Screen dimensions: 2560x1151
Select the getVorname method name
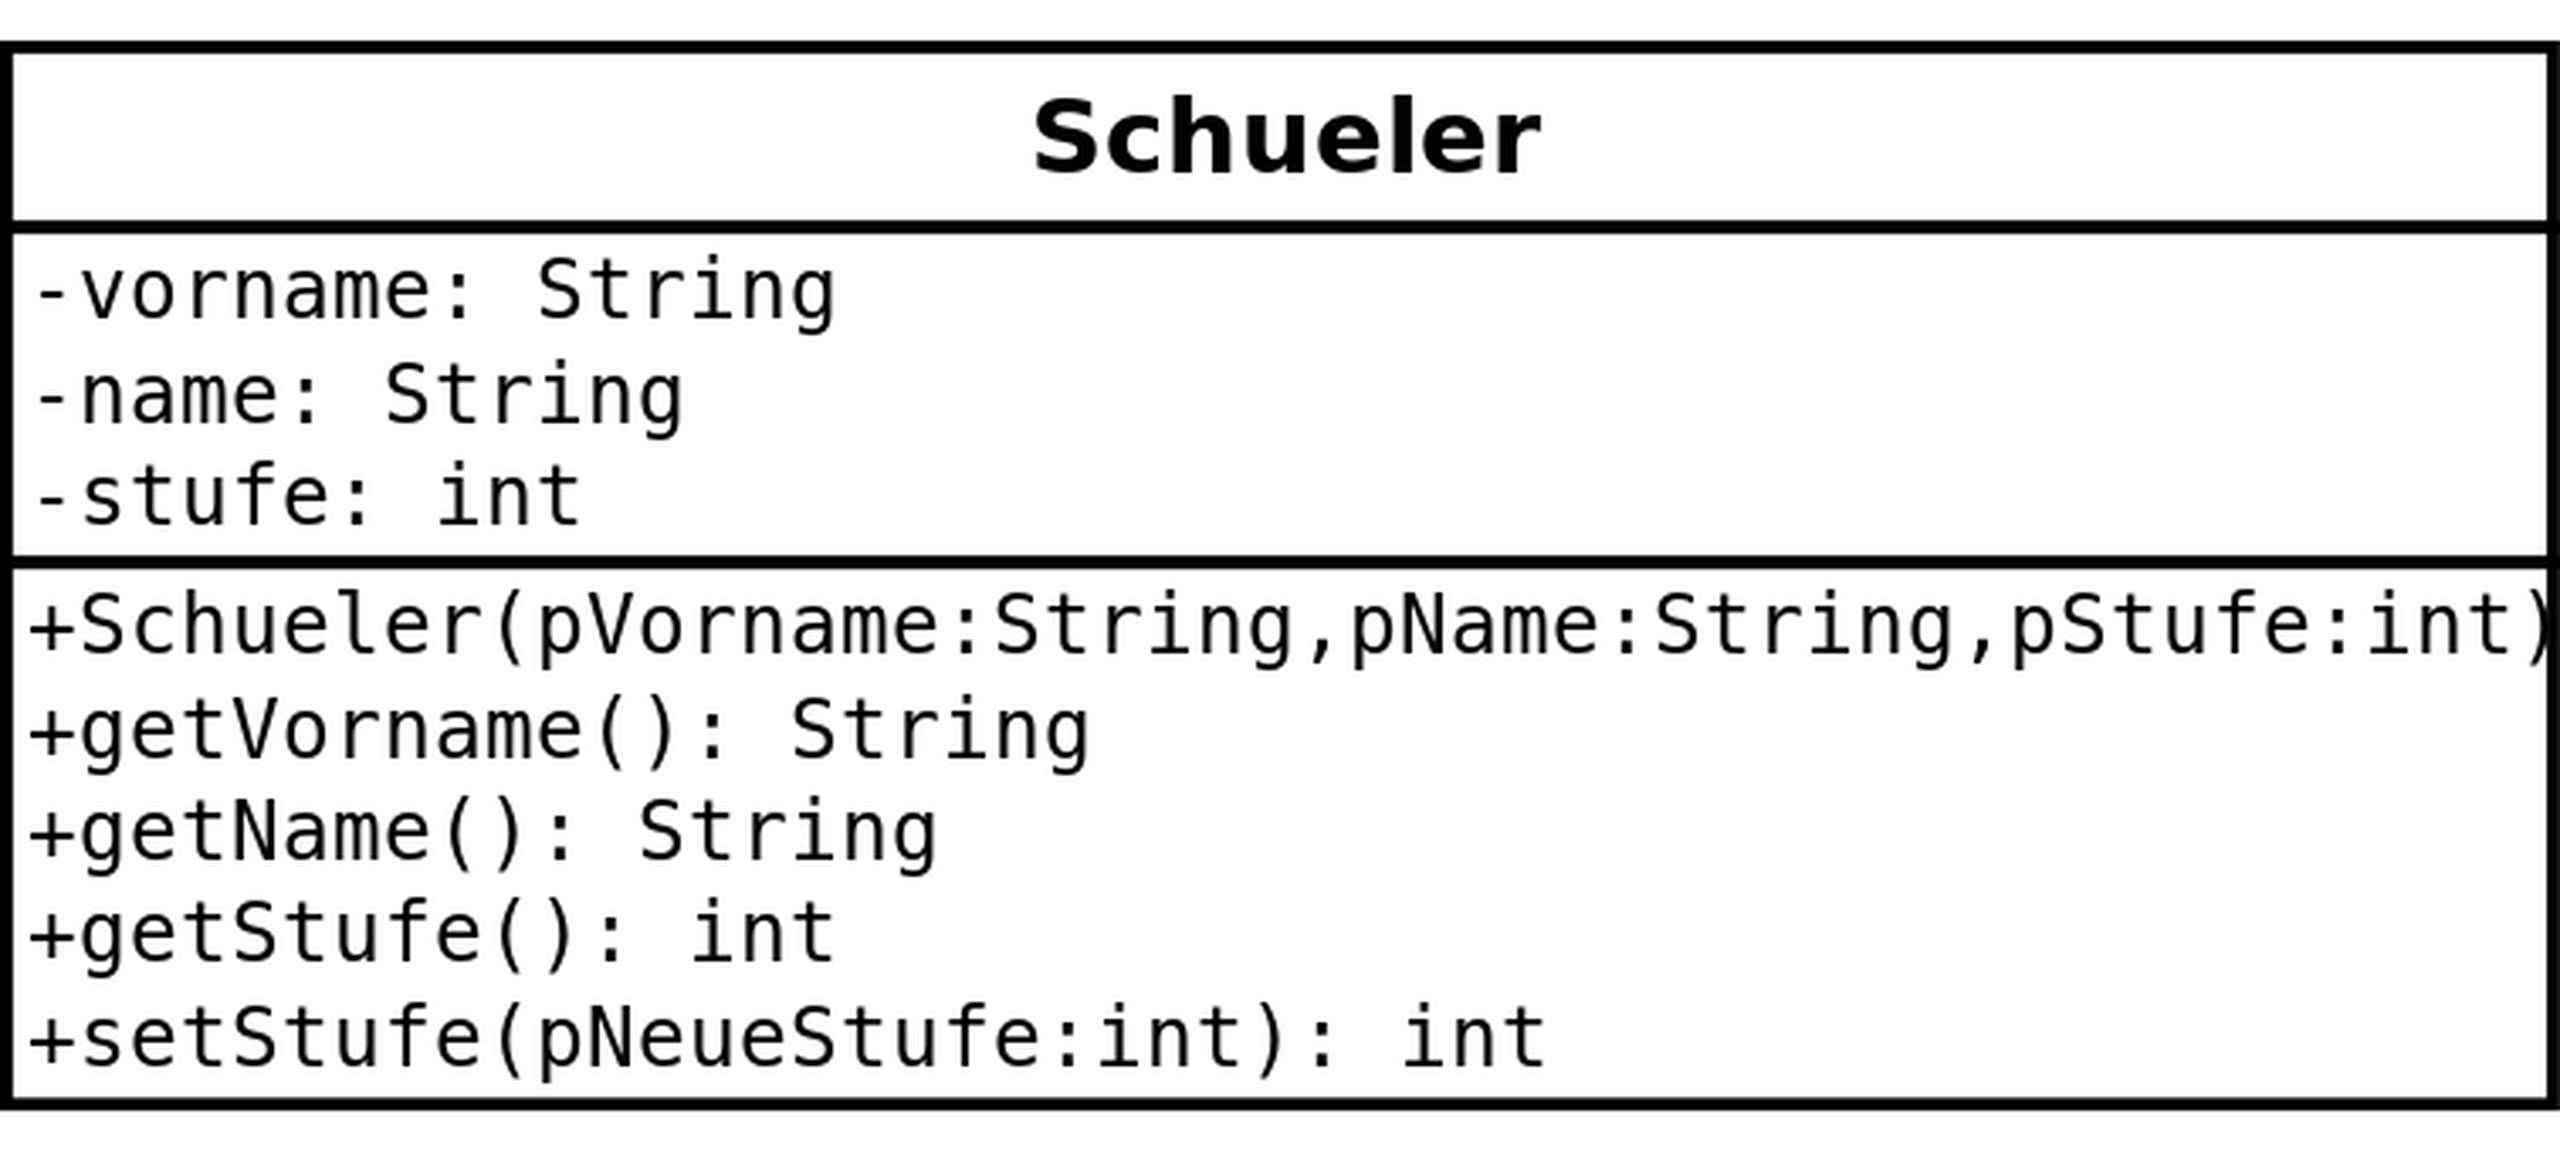click(330, 731)
